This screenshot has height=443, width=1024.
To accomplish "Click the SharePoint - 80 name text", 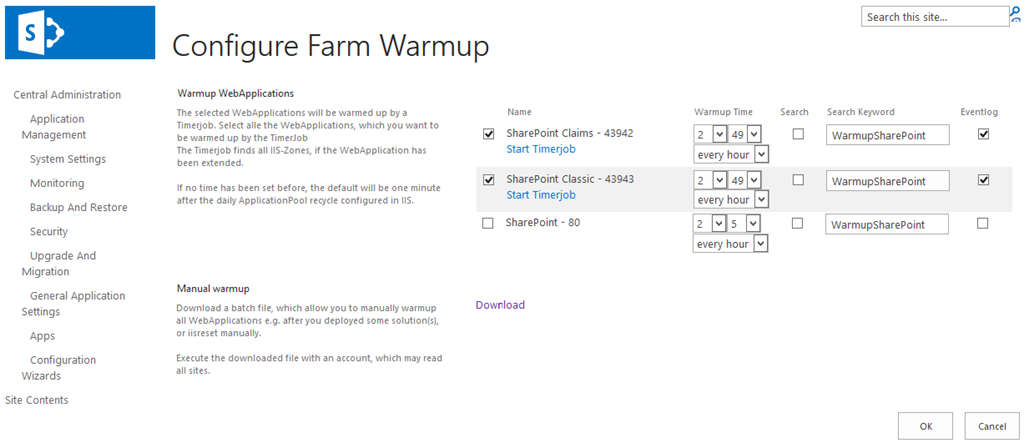I will pyautogui.click(x=543, y=222).
